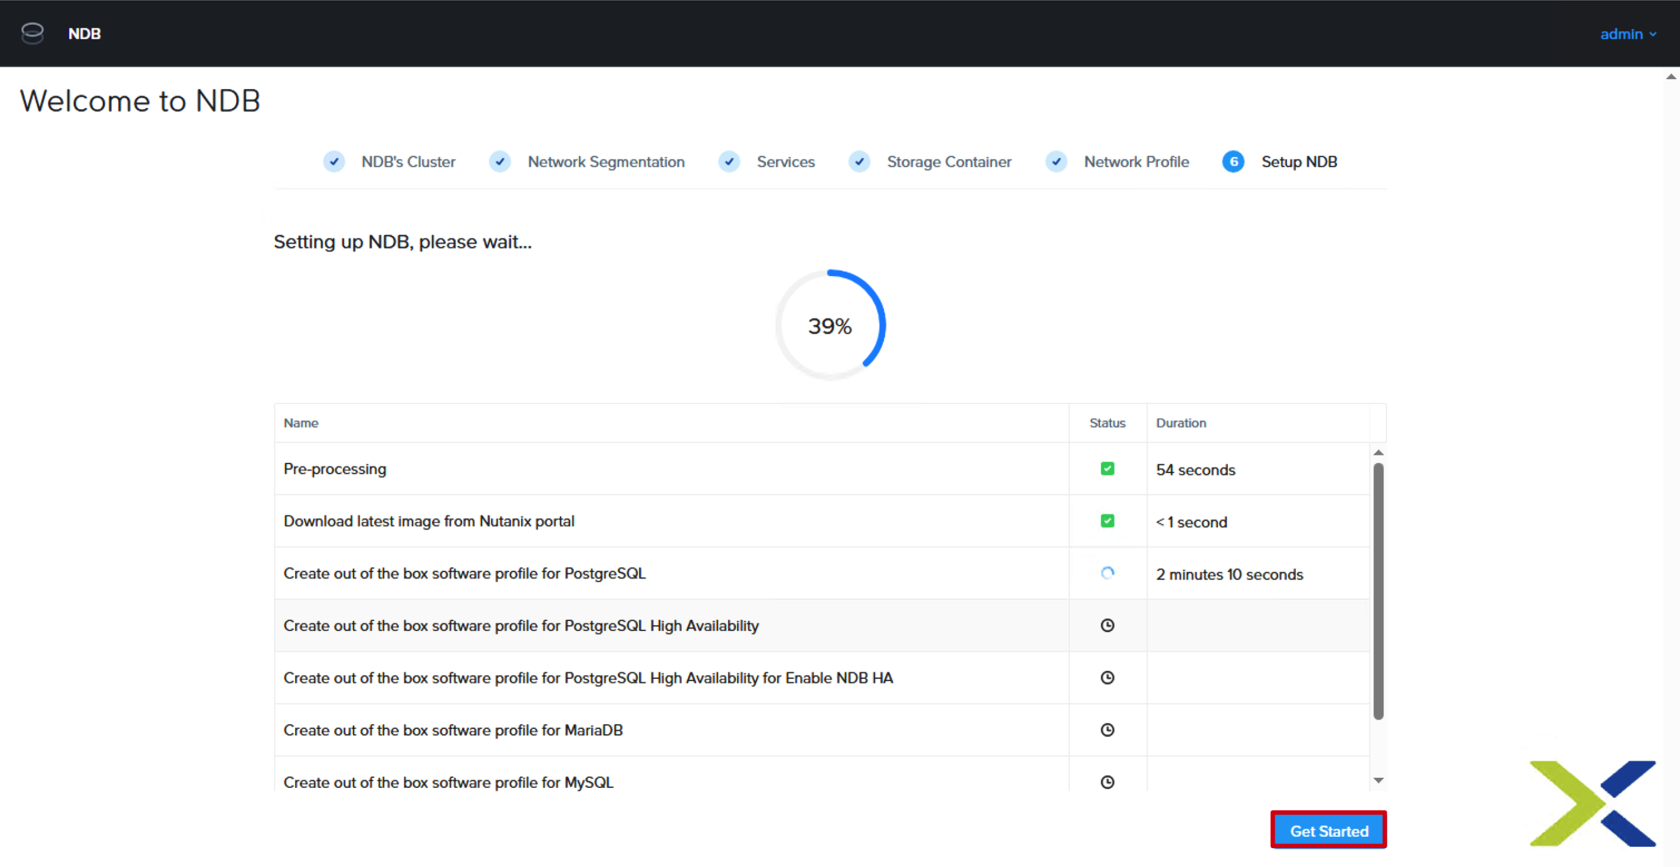Select the Setup NDB wizard step
The width and height of the screenshot is (1680, 867).
coord(1299,162)
